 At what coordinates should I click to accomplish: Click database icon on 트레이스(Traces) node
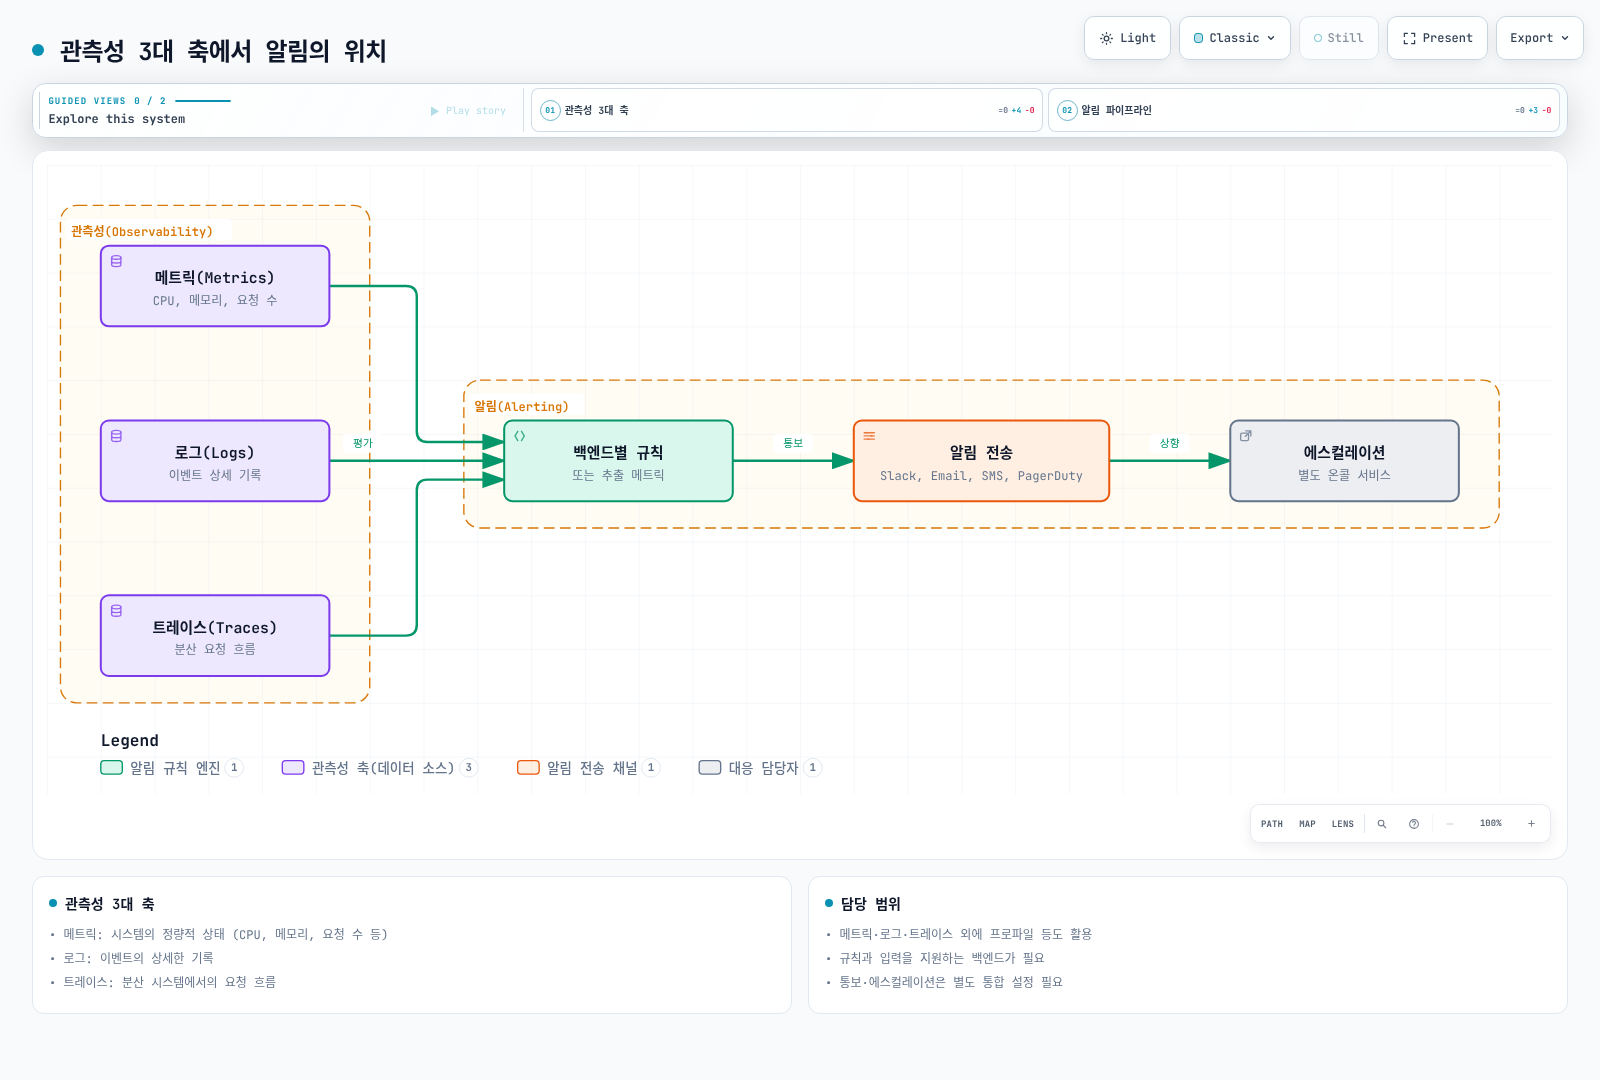point(116,610)
